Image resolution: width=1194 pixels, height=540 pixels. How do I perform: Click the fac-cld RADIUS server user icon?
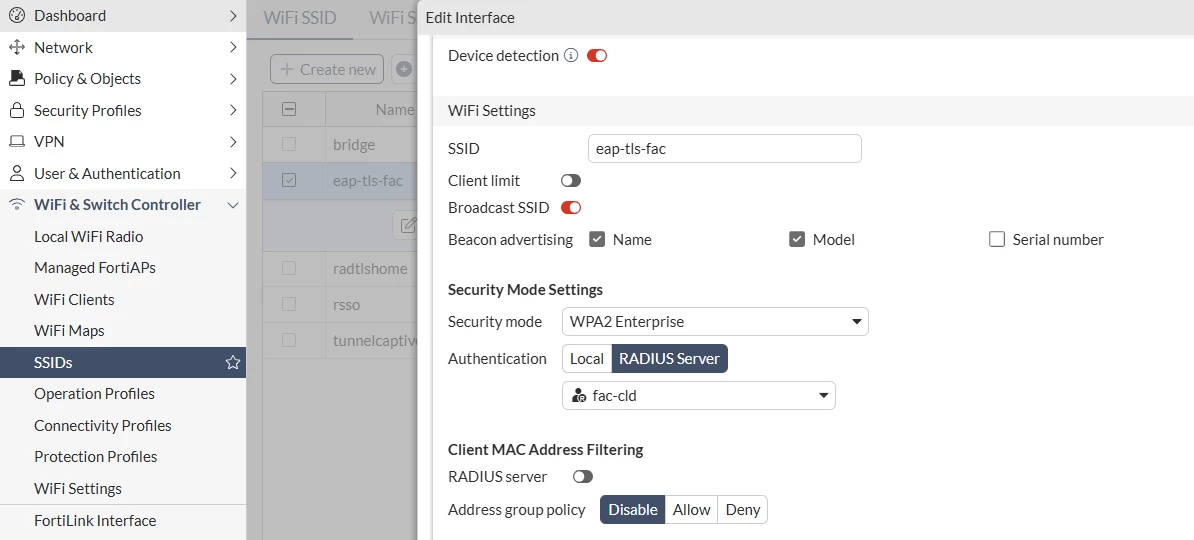(x=578, y=396)
